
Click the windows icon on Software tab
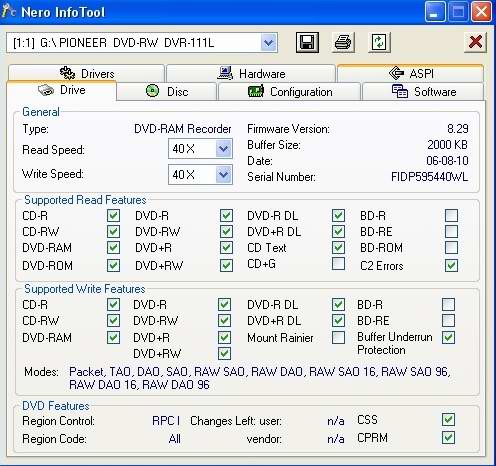pos(400,91)
